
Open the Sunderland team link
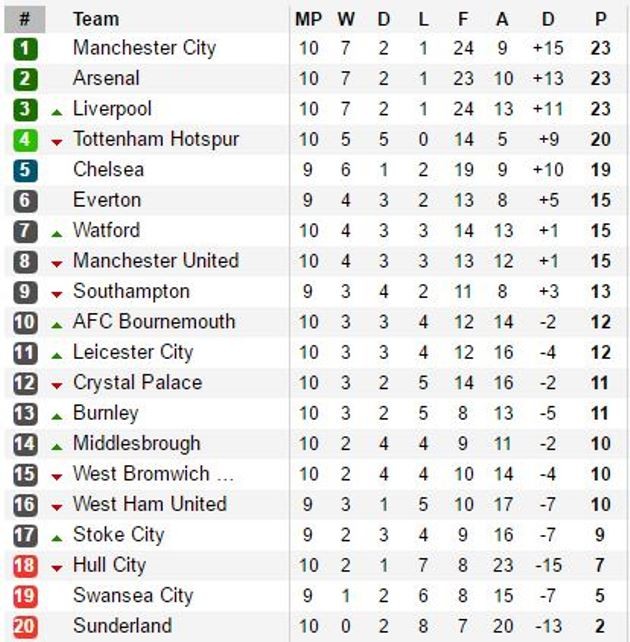click(122, 626)
